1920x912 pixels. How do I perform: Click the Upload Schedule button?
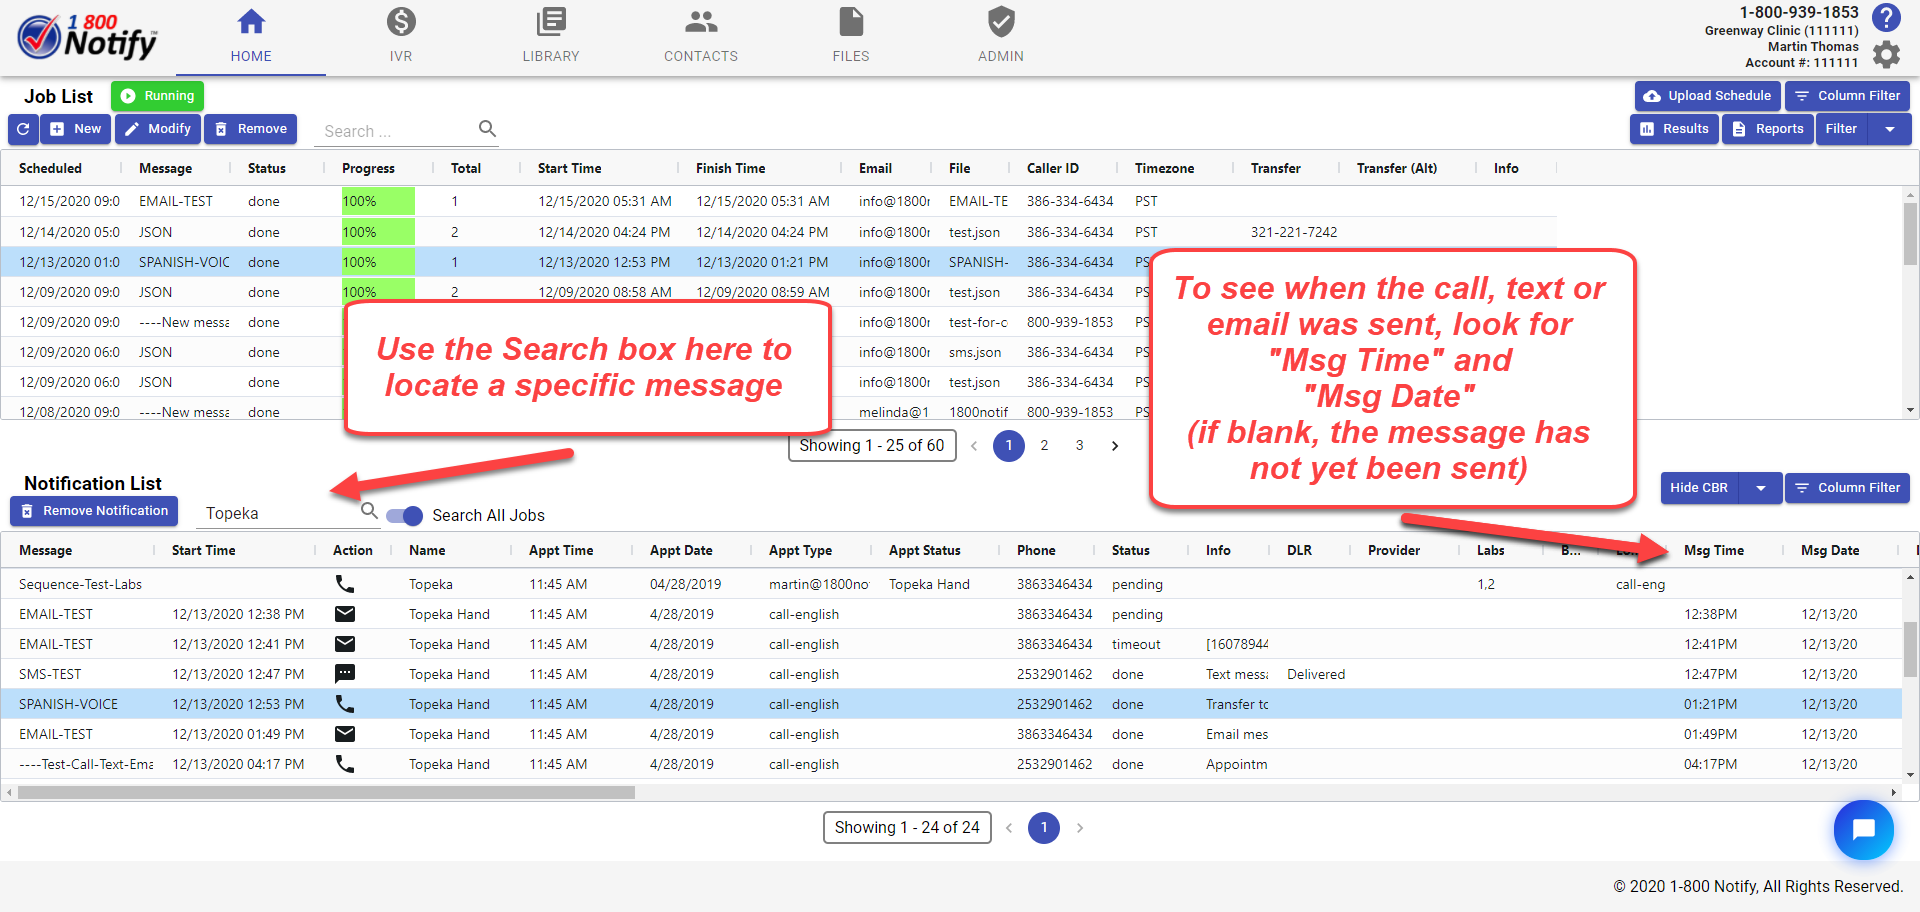tap(1707, 96)
